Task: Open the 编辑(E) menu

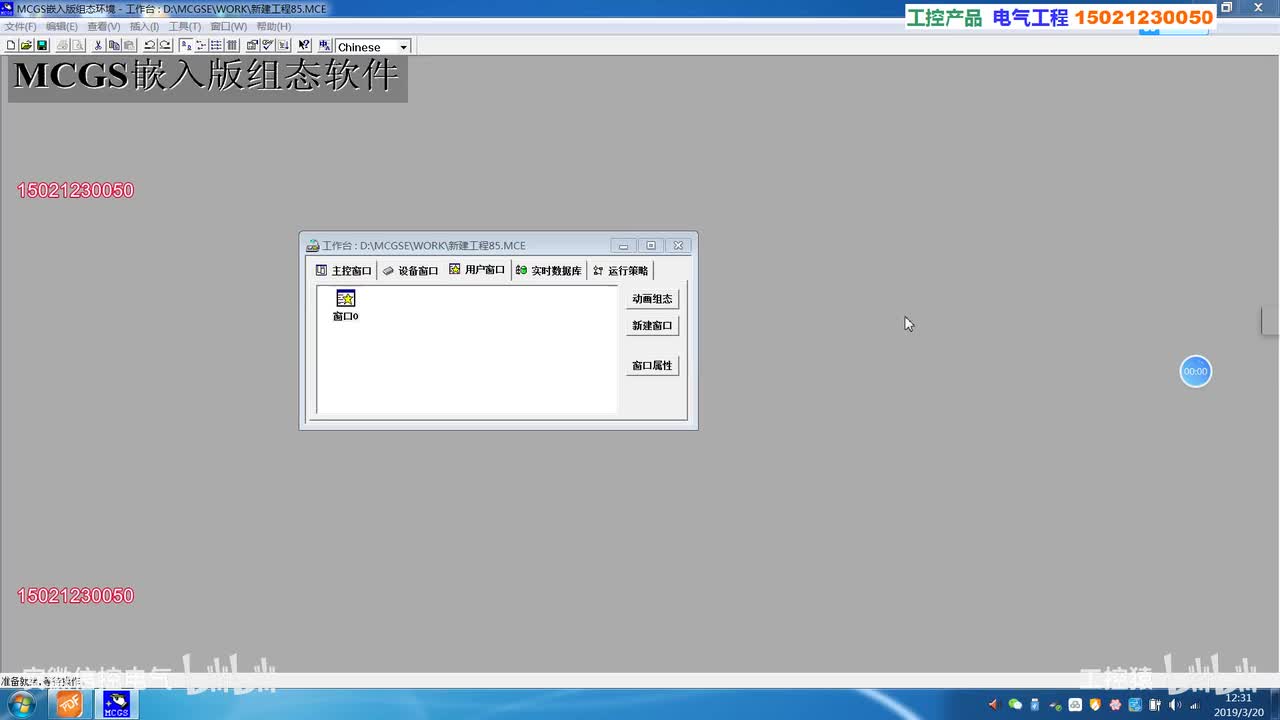Action: 62,26
